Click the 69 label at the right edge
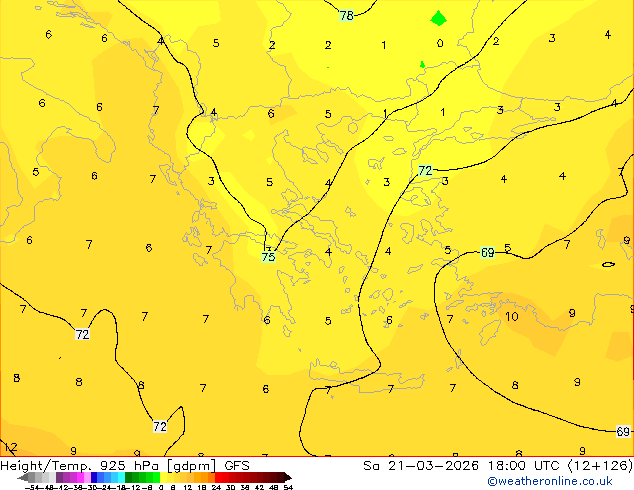The height and width of the screenshot is (490, 634). click(623, 431)
